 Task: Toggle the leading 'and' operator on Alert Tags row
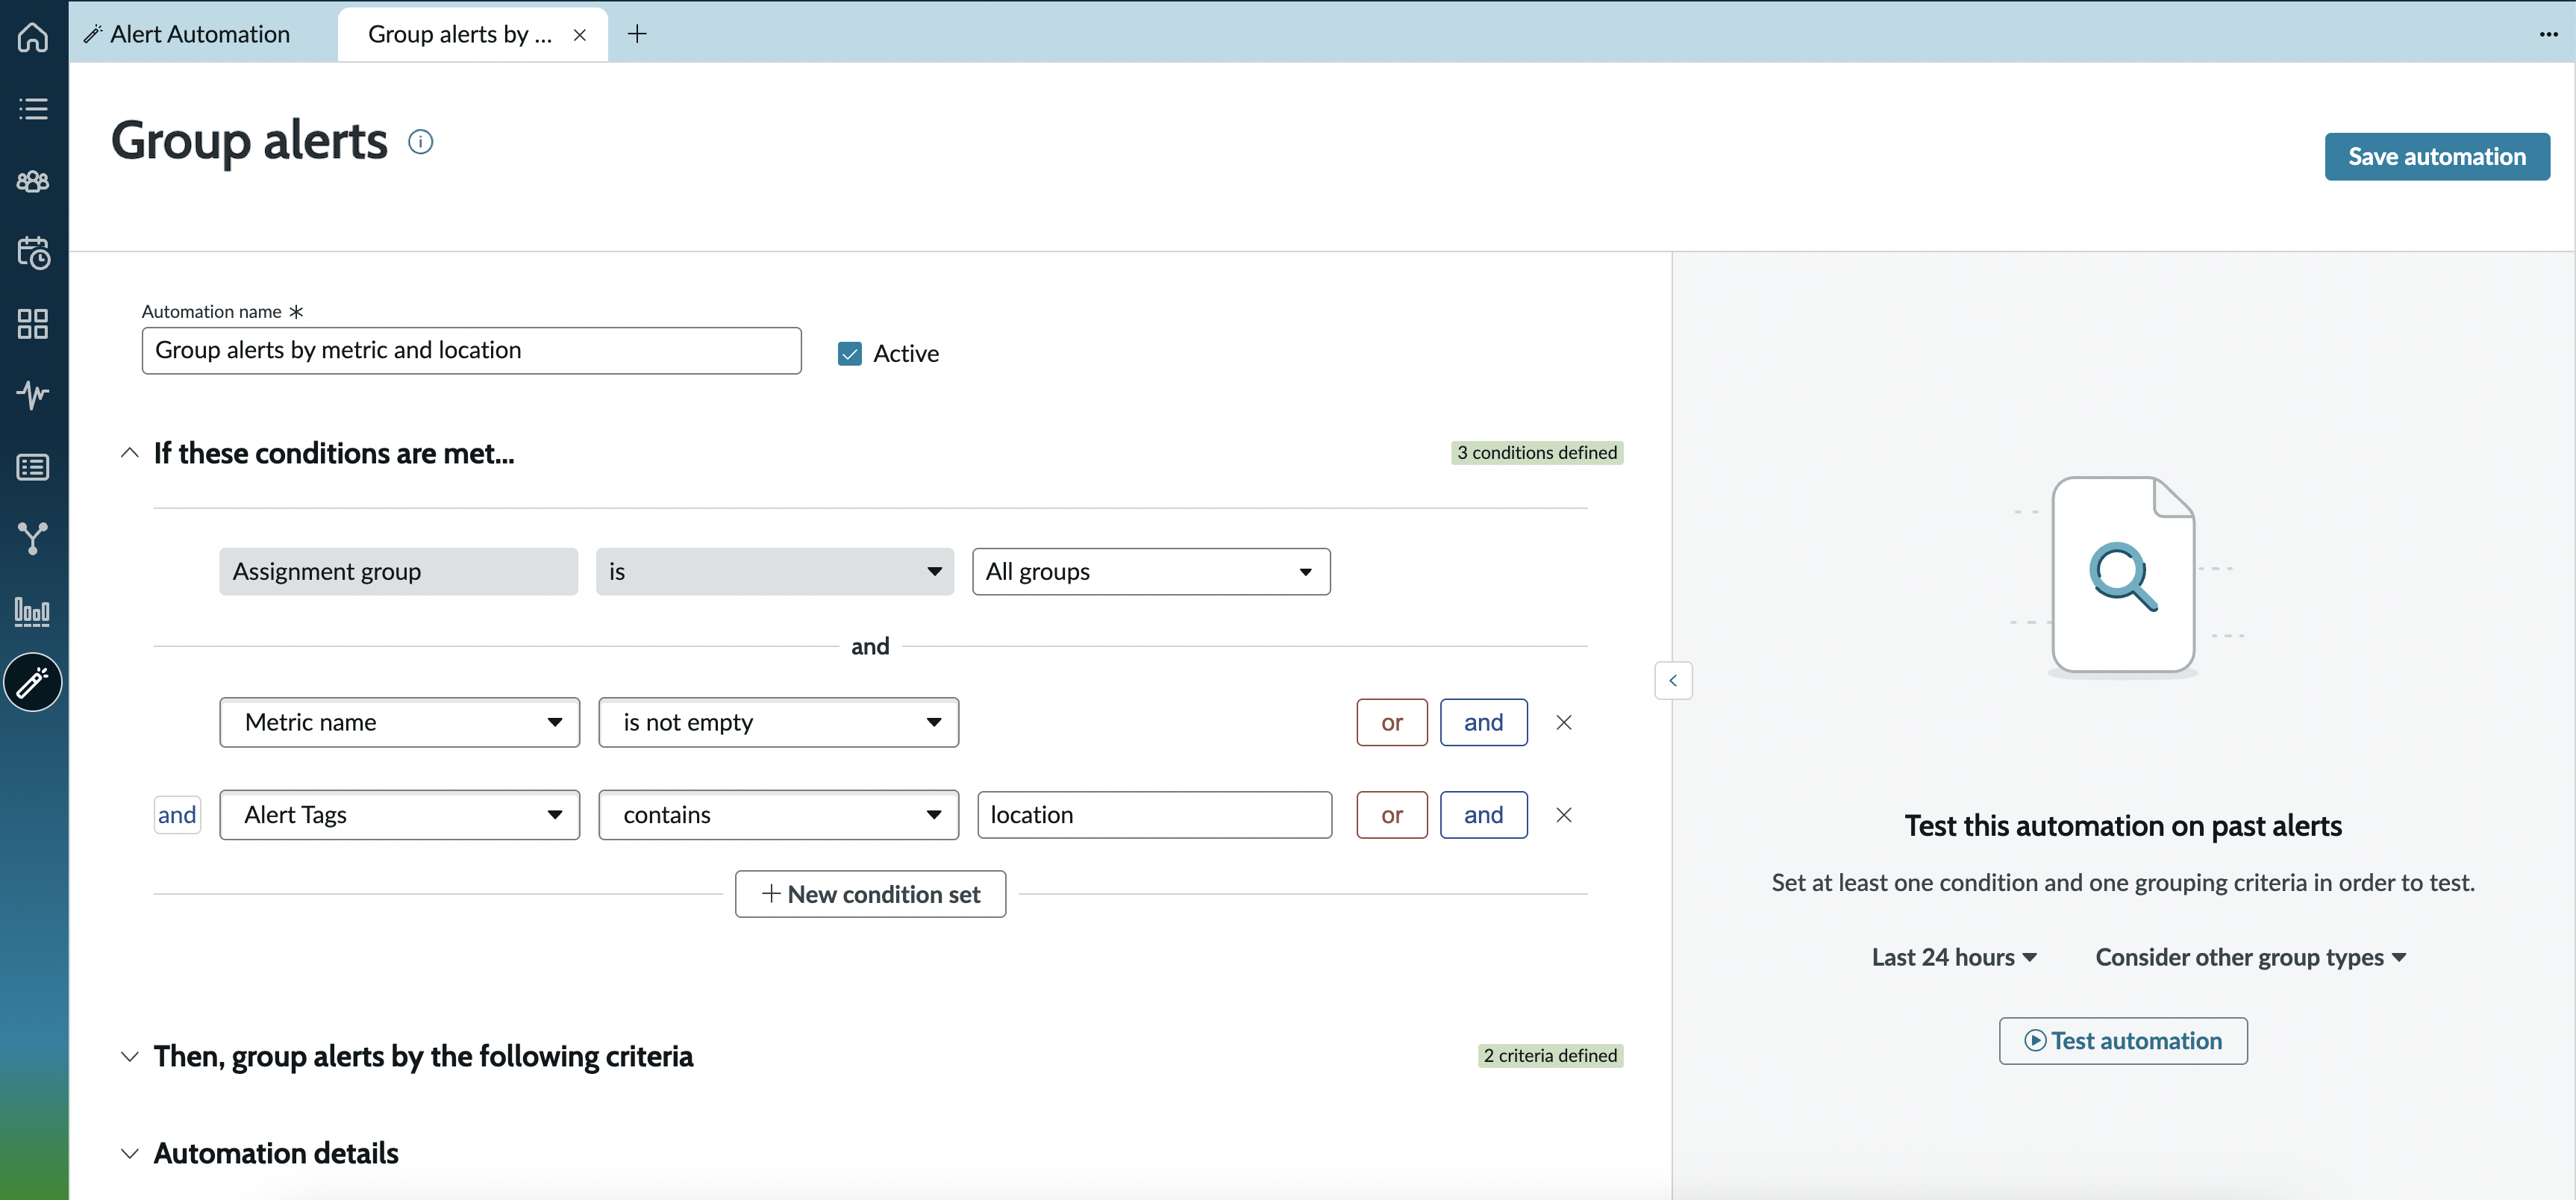(x=177, y=815)
